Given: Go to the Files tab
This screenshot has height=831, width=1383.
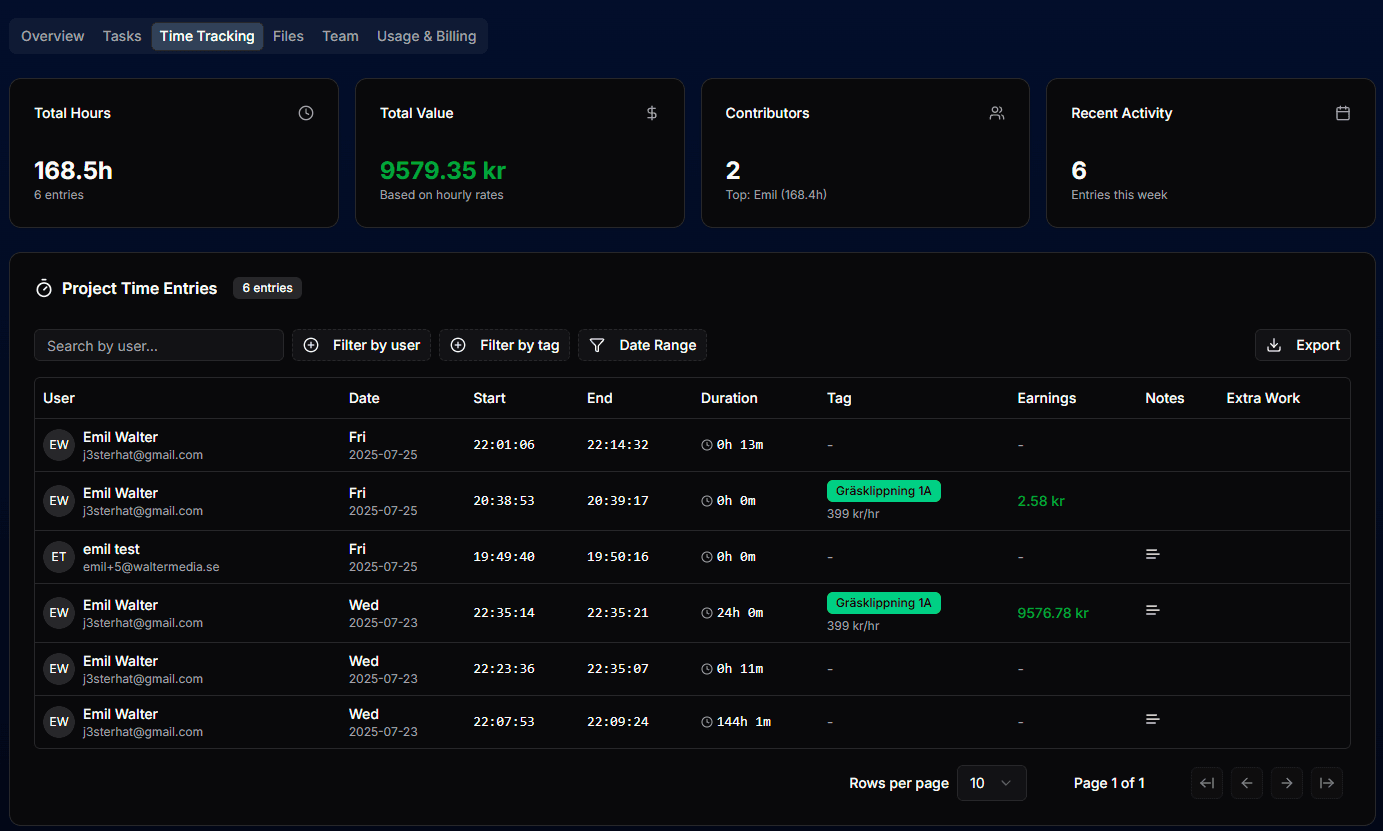Looking at the screenshot, I should (288, 36).
